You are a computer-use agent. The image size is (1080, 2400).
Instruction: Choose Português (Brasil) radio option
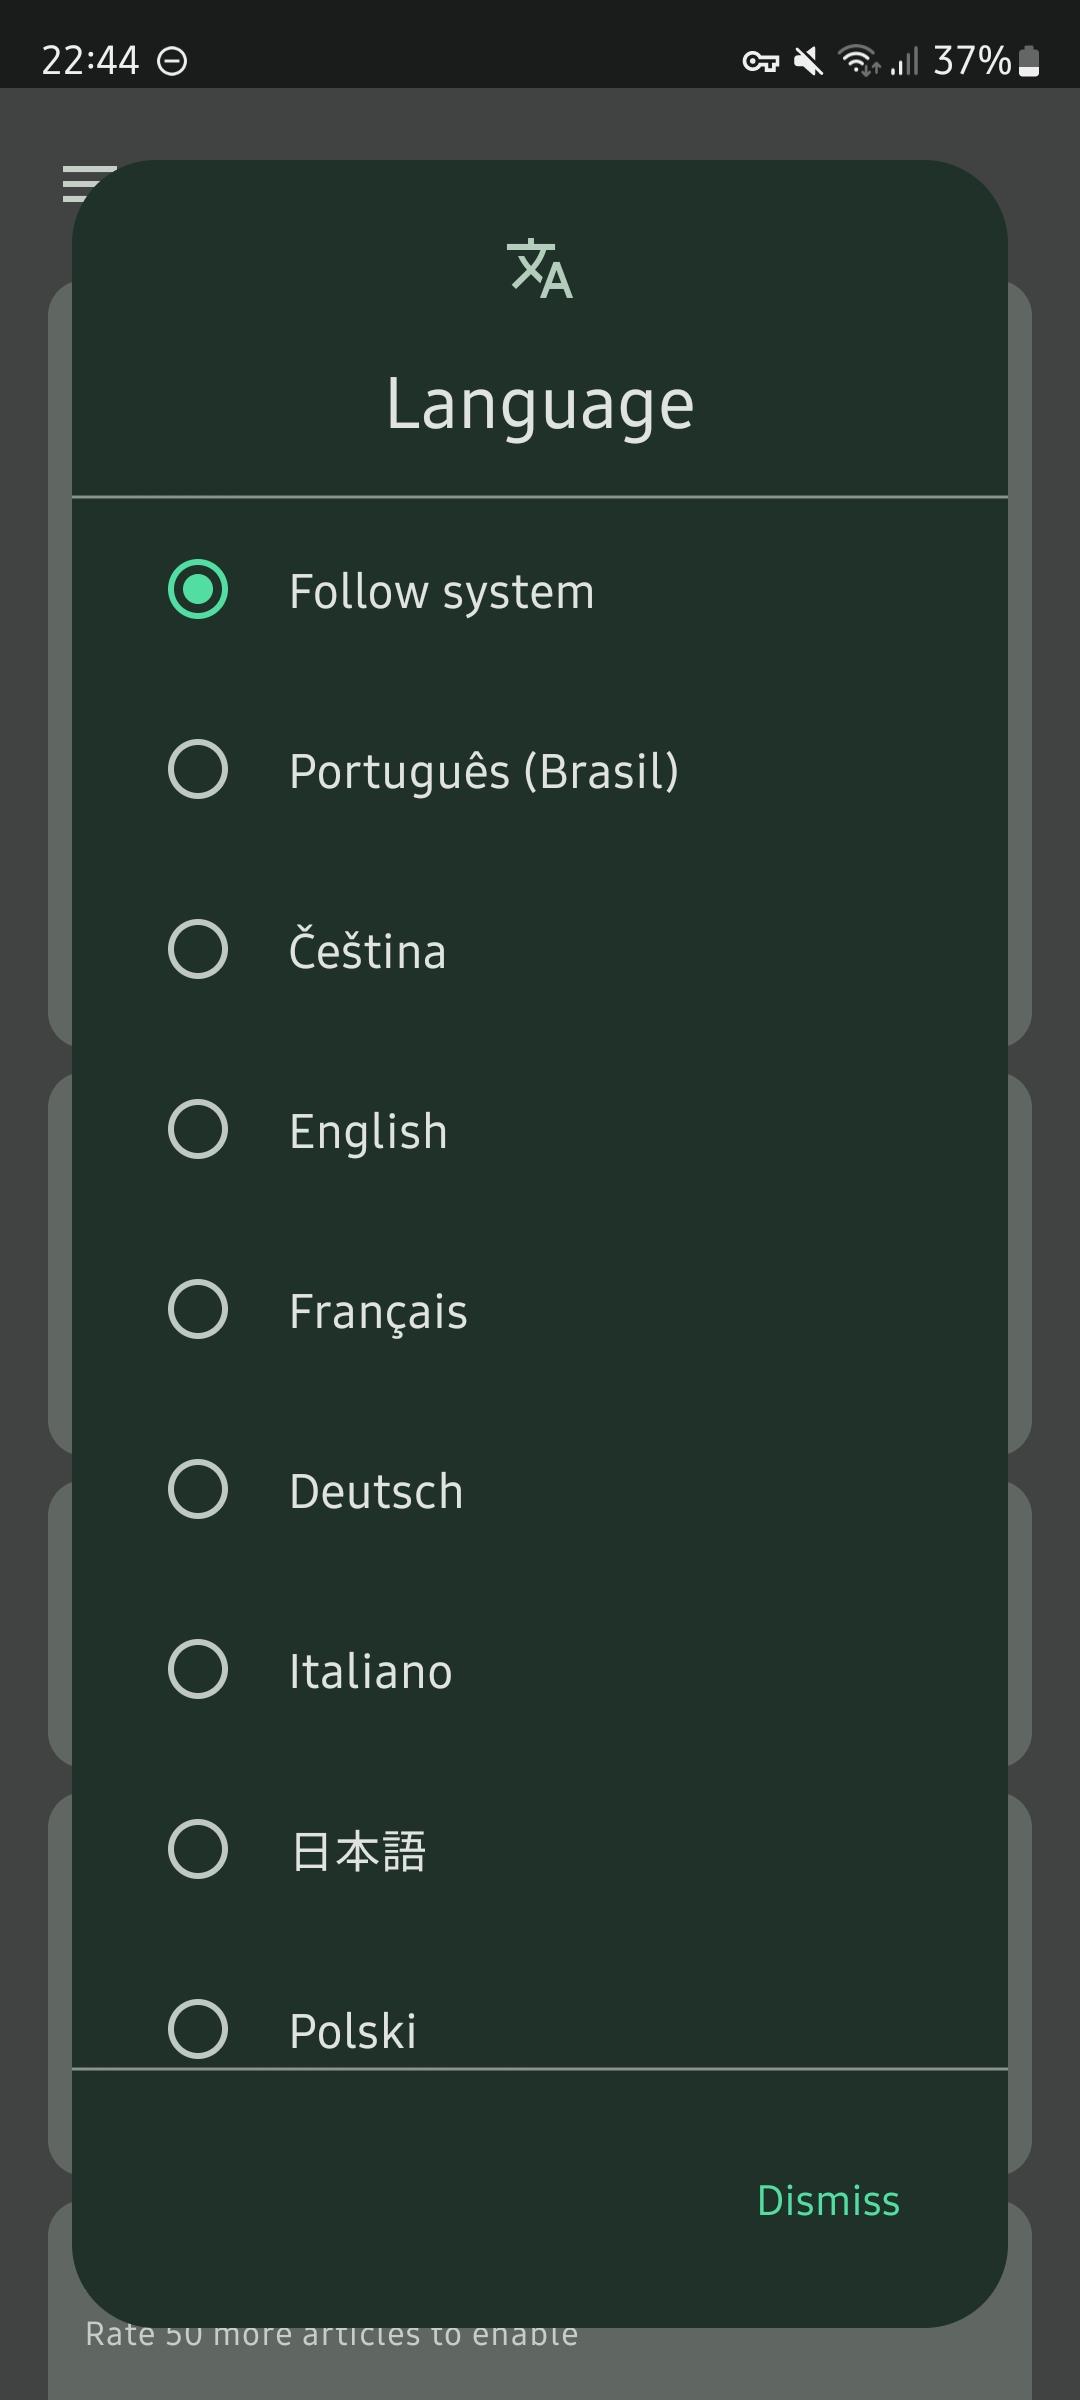[x=198, y=770]
